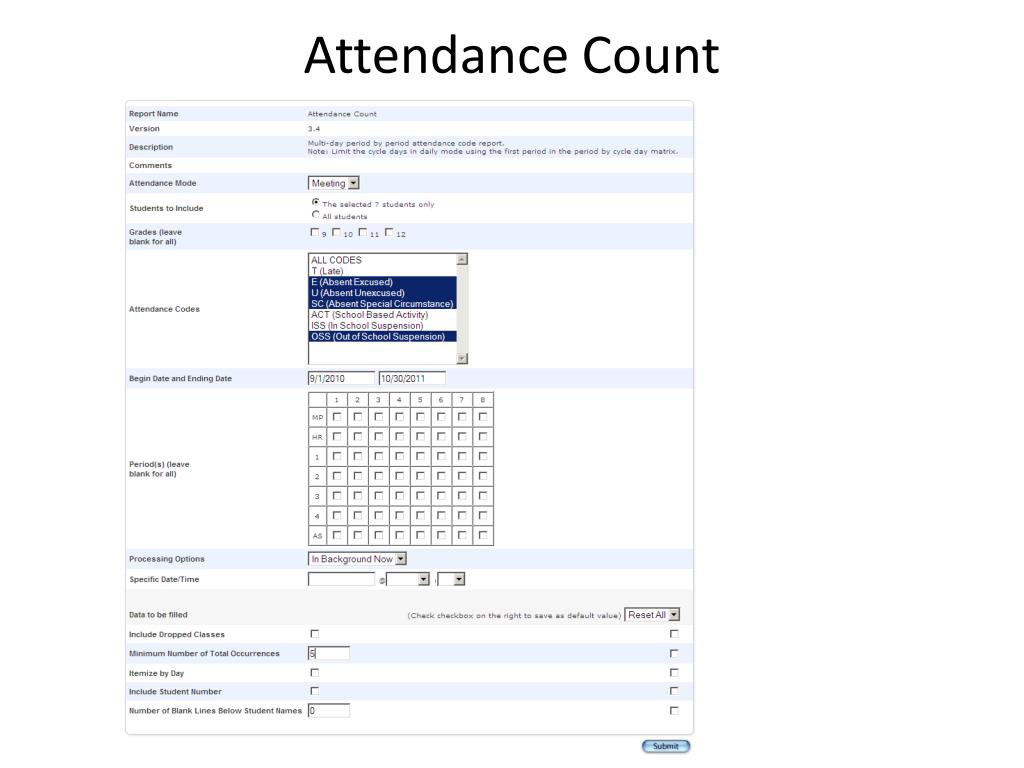
Task: Enable Include Dropped Classes checkbox
Action: pos(315,633)
